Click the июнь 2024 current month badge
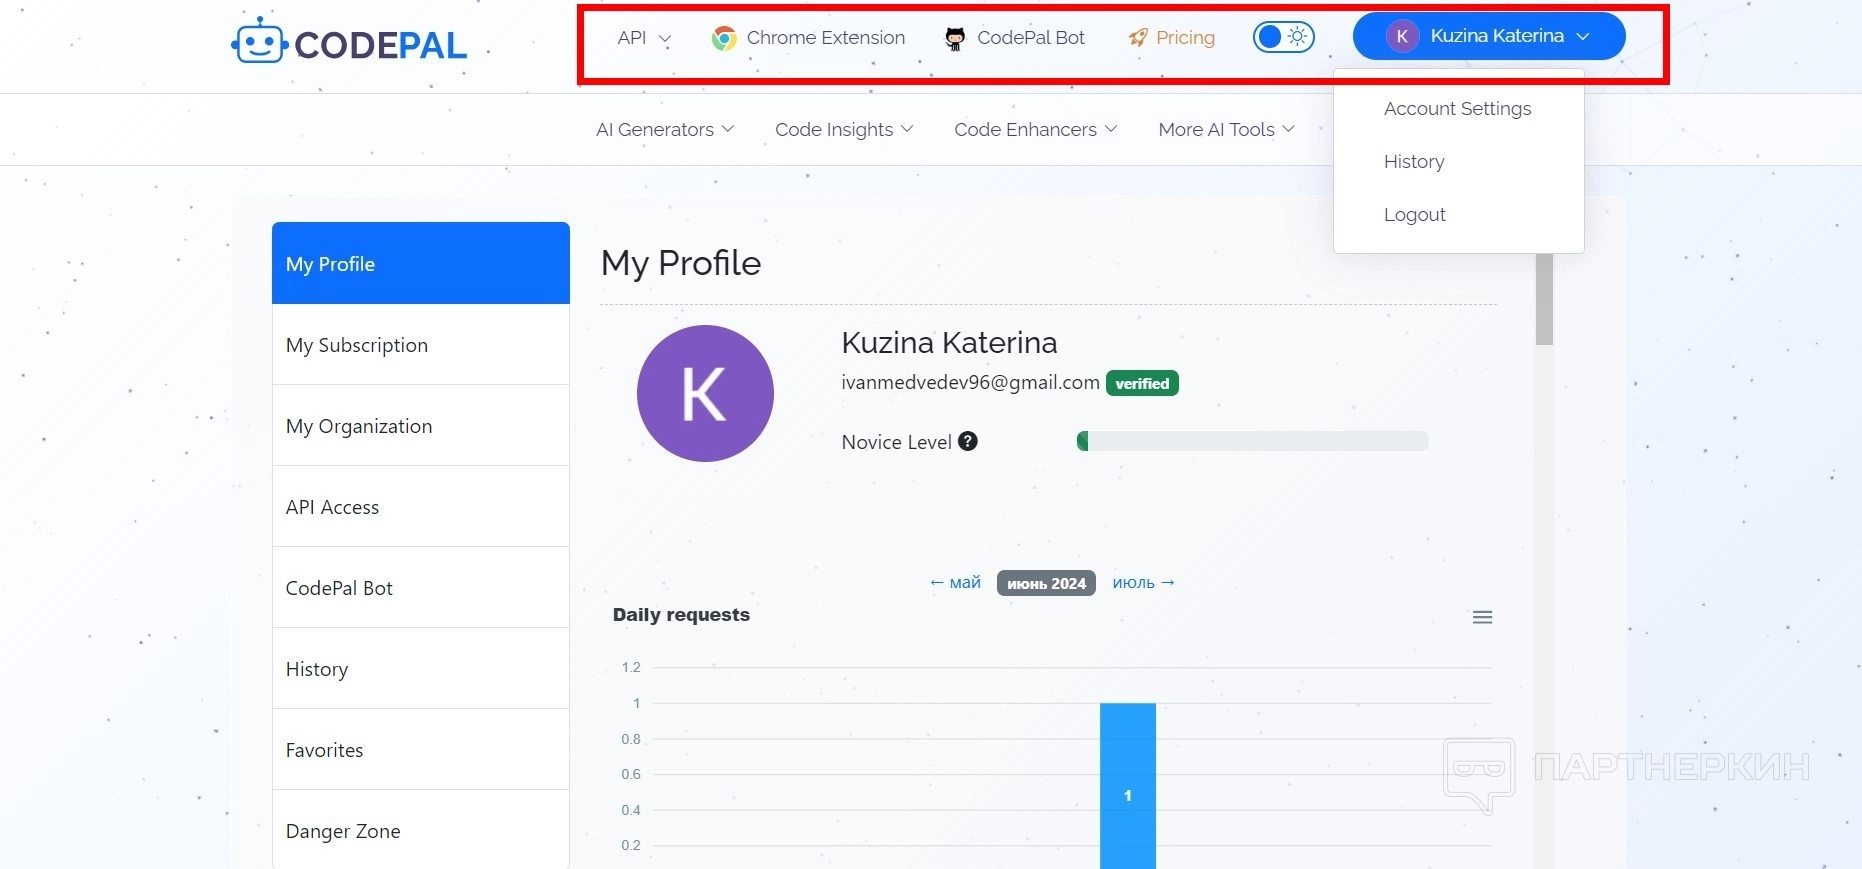The height and width of the screenshot is (869, 1862). coord(1046,583)
